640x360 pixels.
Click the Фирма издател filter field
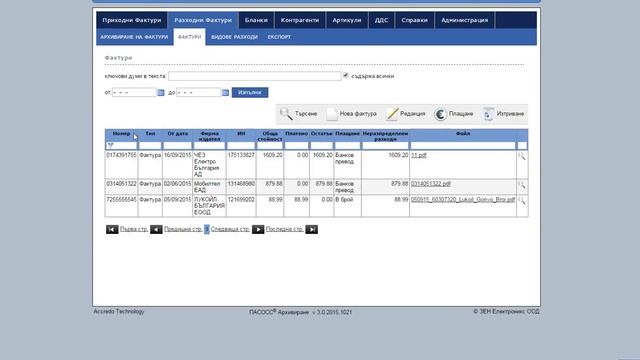click(x=209, y=146)
